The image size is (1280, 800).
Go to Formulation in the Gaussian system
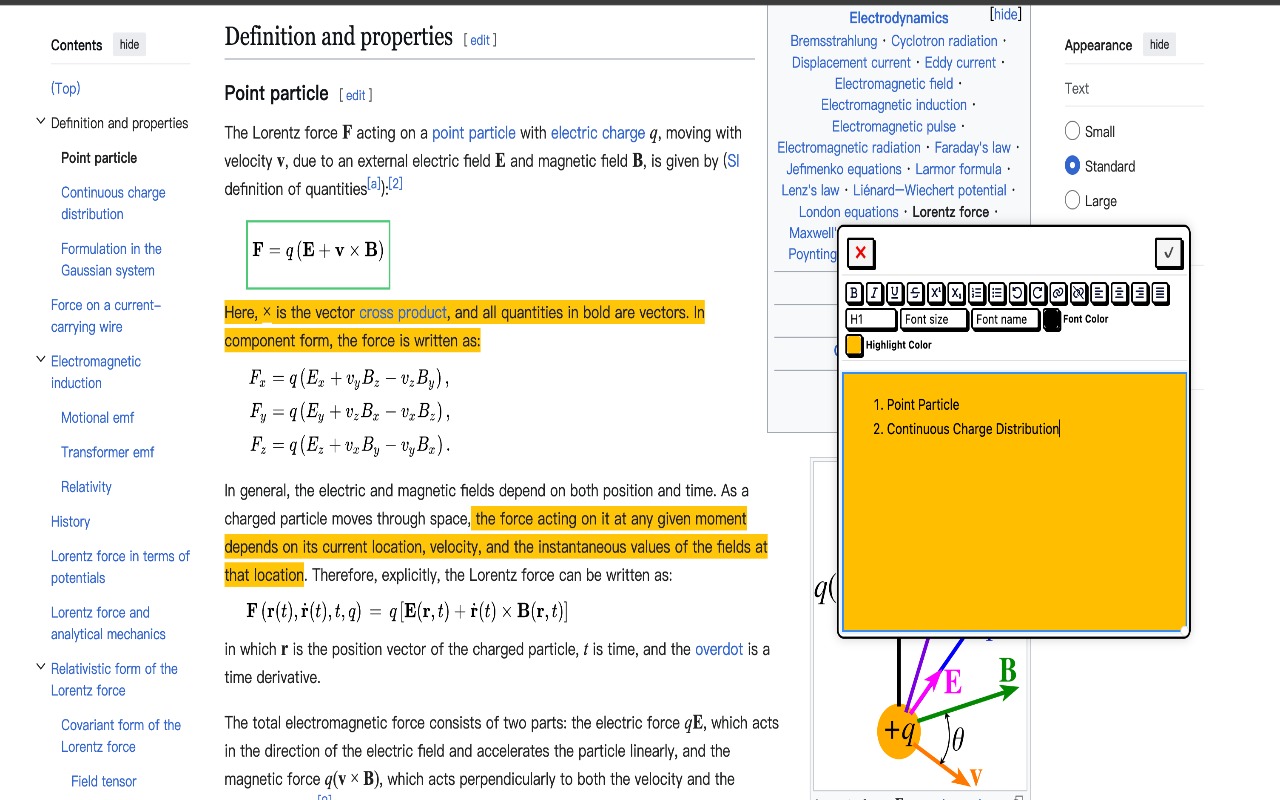[111, 259]
